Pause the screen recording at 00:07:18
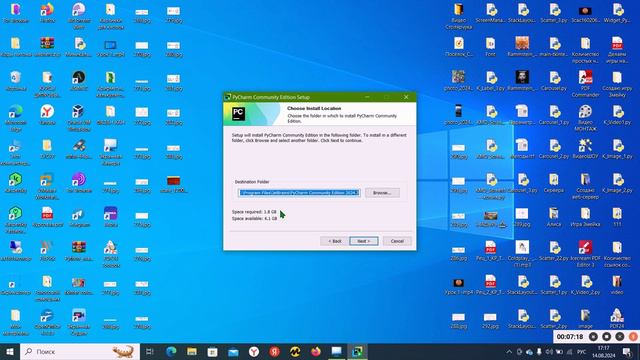The image size is (640, 360). pos(593,337)
